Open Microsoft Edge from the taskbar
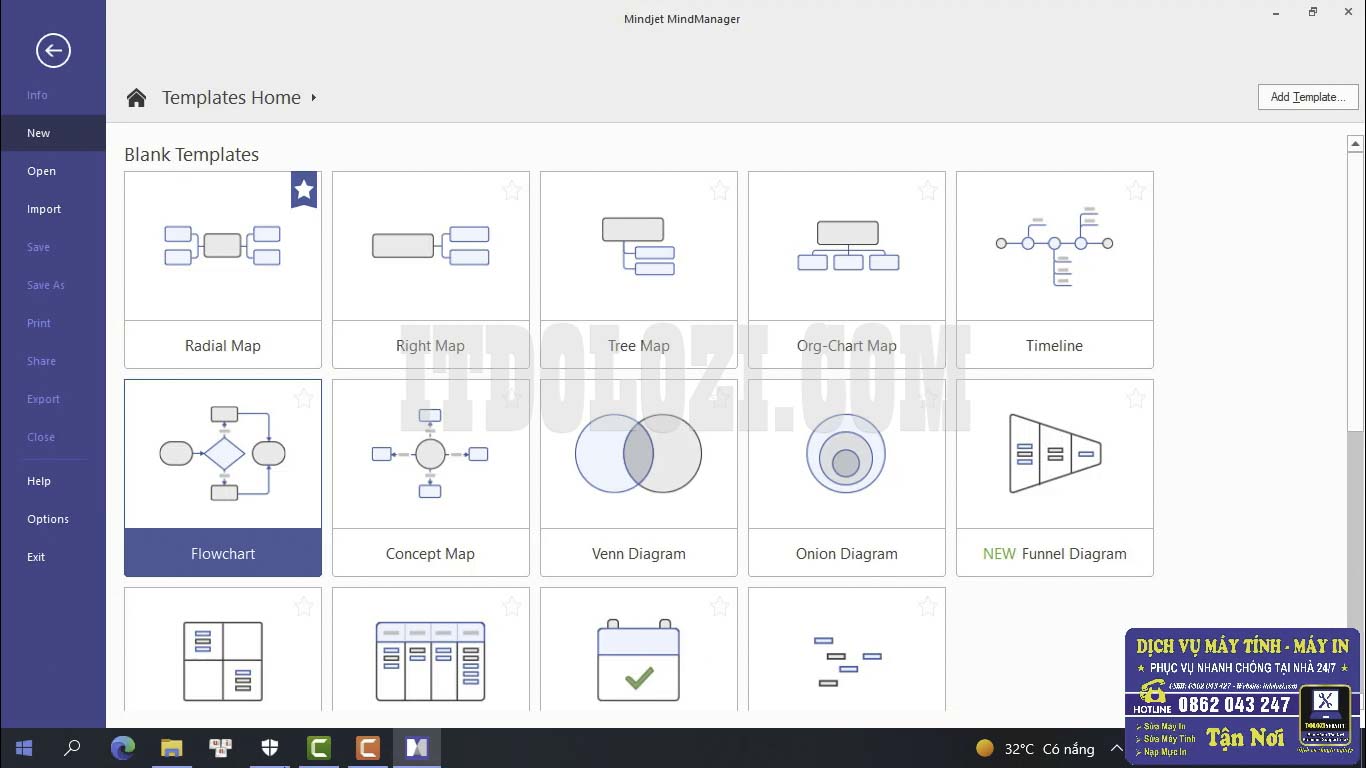The width and height of the screenshot is (1366, 768). pos(122,748)
